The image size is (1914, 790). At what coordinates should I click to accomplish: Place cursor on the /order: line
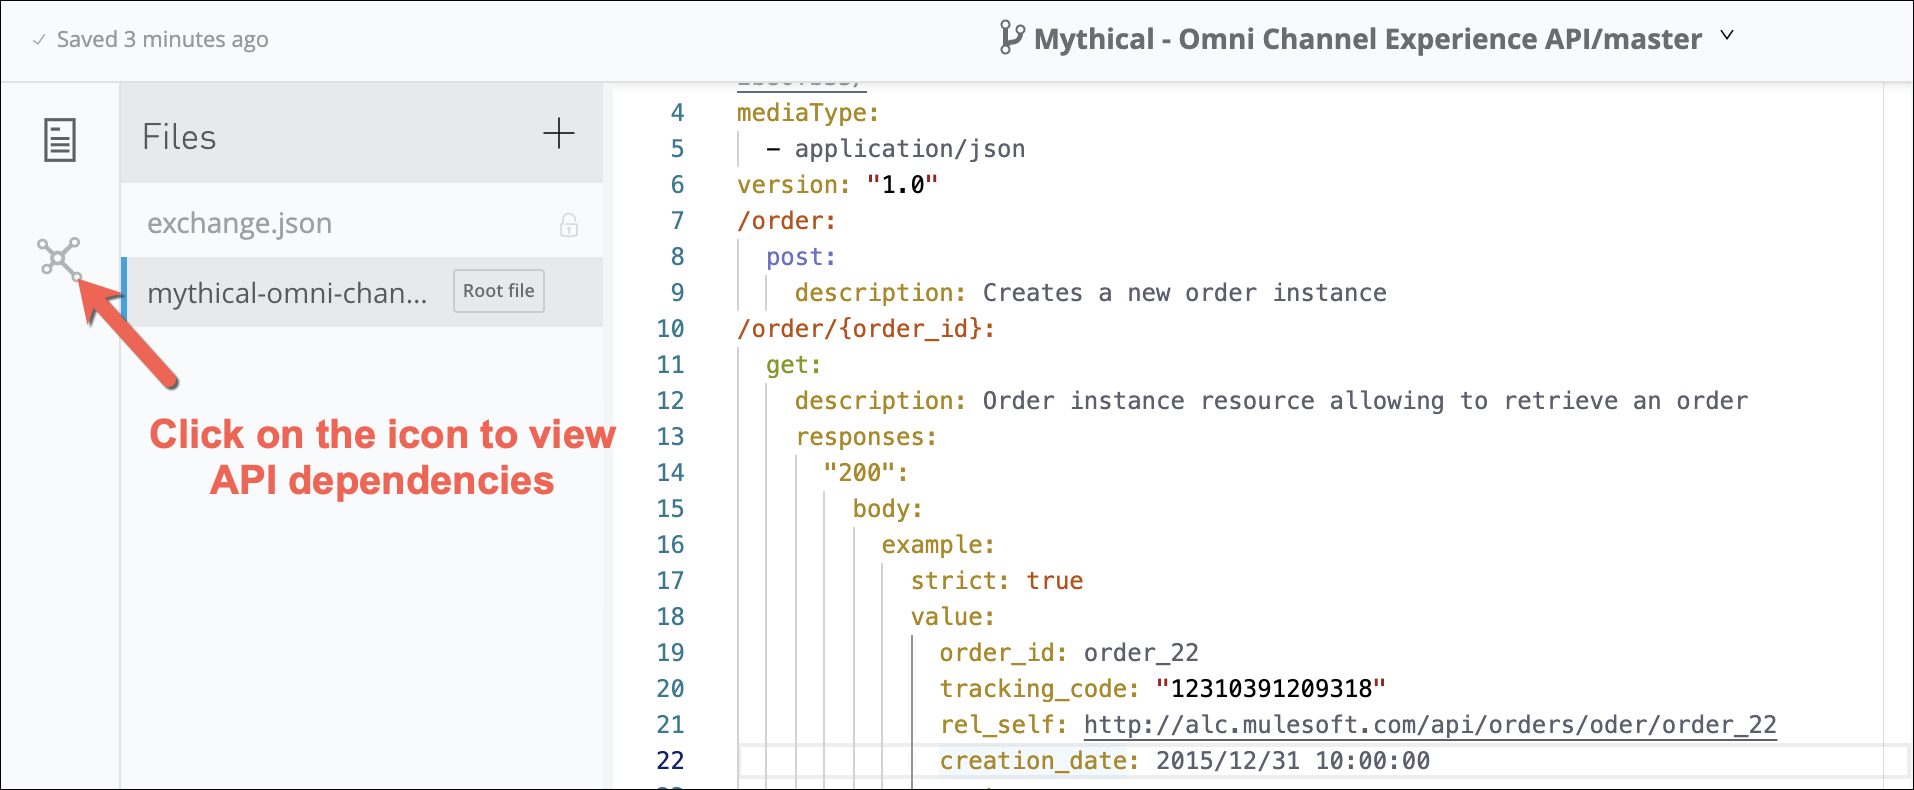(x=786, y=221)
